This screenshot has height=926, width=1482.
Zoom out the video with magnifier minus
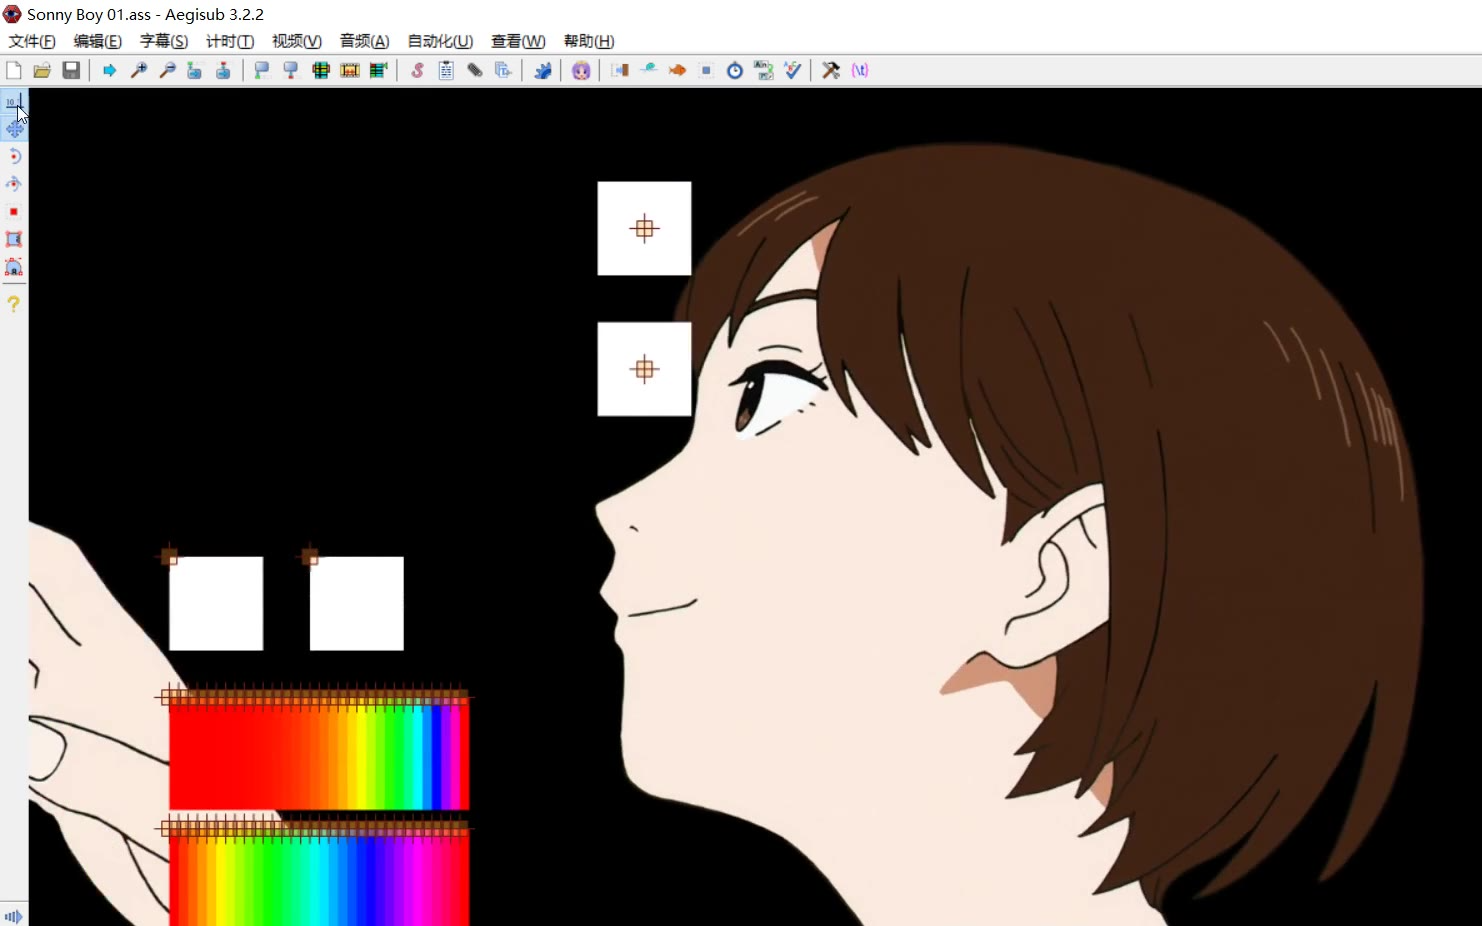[167, 70]
